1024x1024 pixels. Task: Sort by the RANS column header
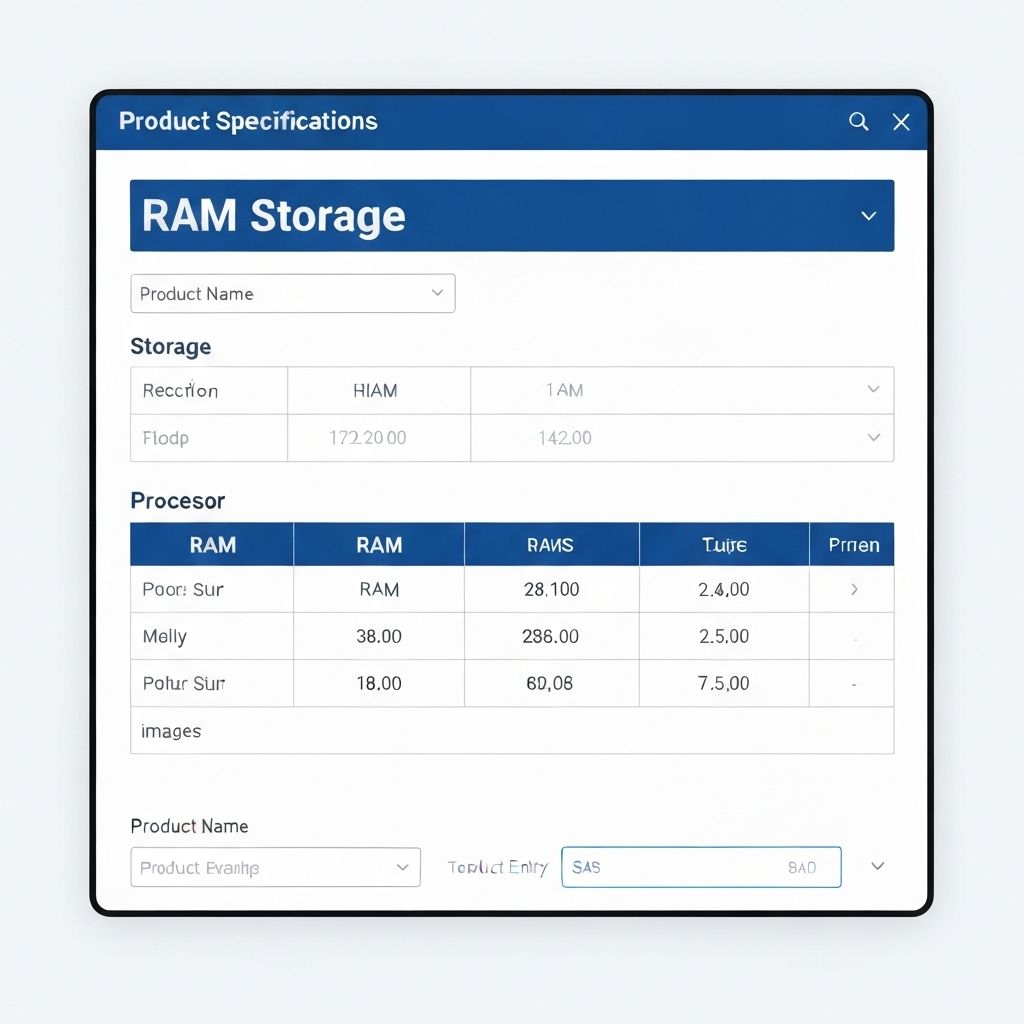pos(551,545)
